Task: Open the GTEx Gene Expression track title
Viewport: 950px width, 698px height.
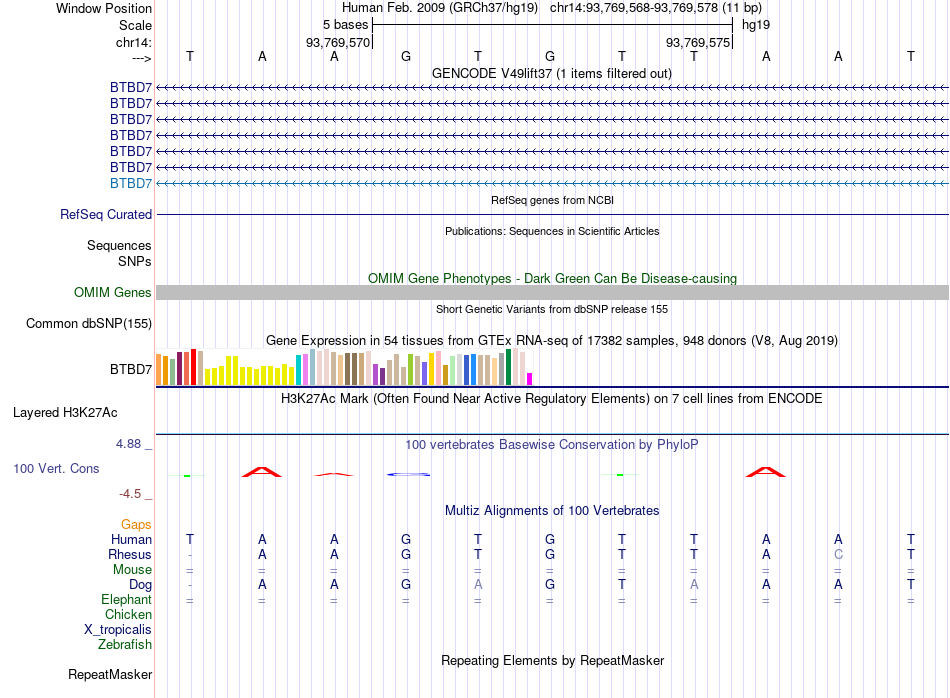Action: coord(551,341)
